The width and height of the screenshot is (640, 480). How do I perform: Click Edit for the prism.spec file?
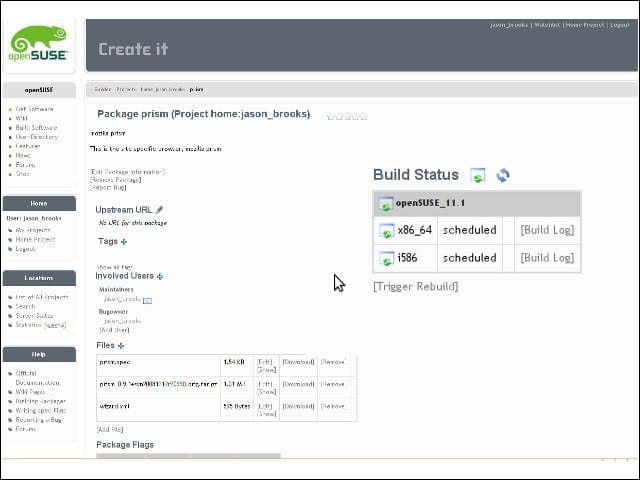[x=264, y=362]
